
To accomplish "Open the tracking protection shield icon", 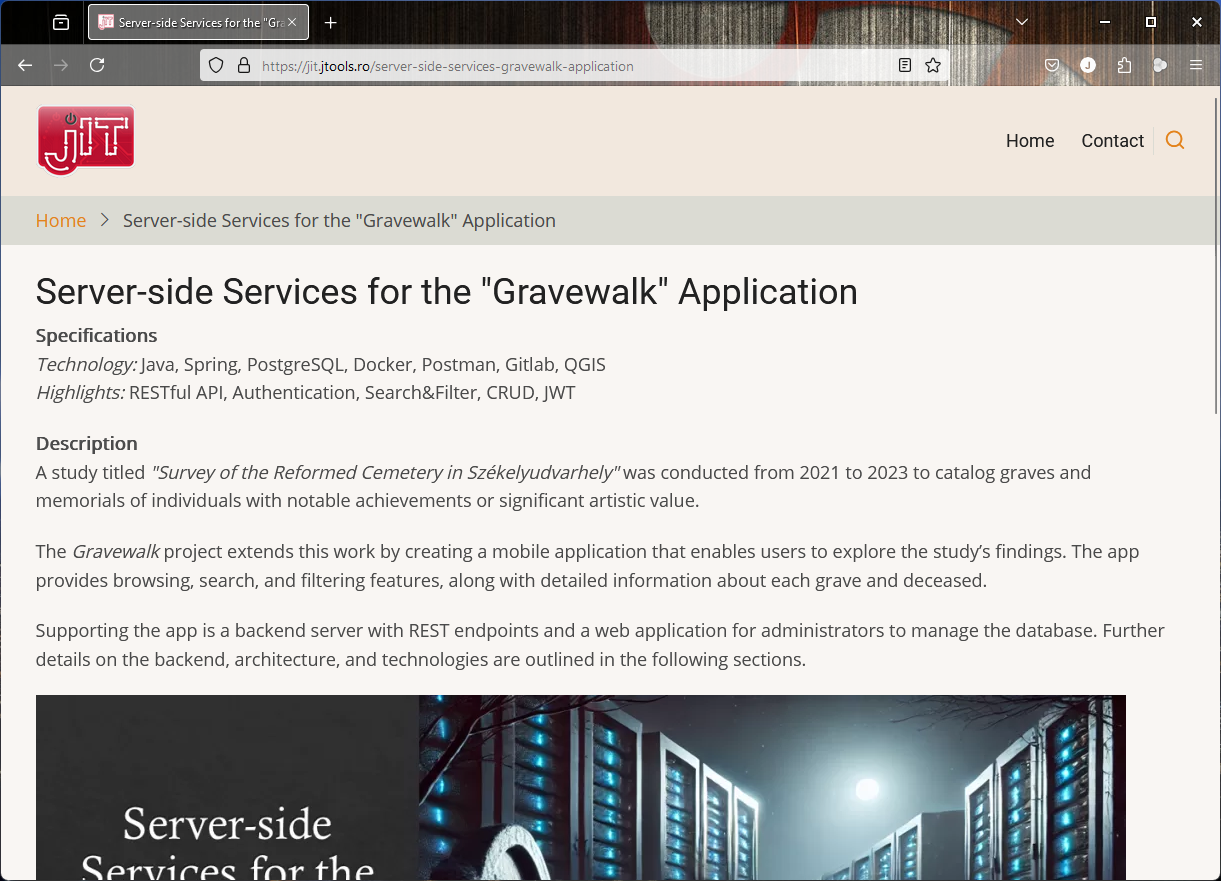I will click(x=216, y=66).
